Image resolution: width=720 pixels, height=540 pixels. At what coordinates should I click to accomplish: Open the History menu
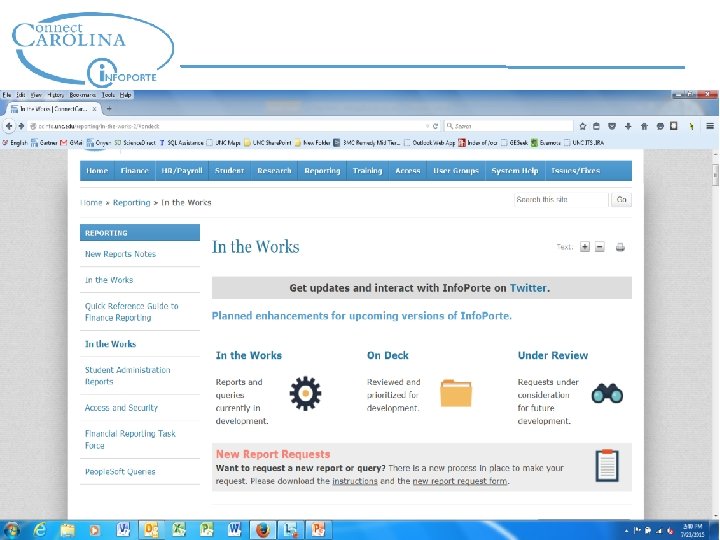(x=56, y=95)
